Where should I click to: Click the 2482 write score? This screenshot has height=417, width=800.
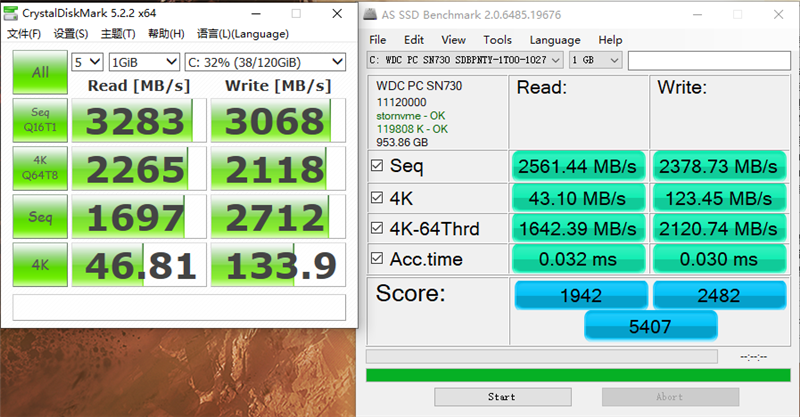719,295
